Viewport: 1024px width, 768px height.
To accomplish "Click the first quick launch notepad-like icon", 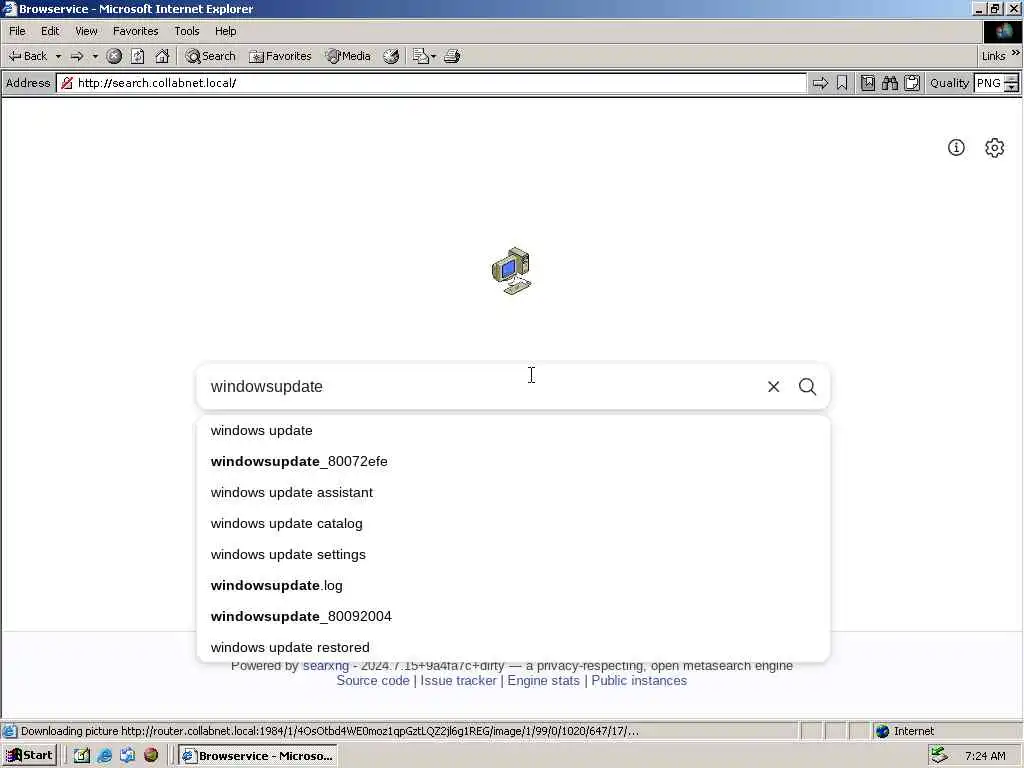I will coord(82,756).
